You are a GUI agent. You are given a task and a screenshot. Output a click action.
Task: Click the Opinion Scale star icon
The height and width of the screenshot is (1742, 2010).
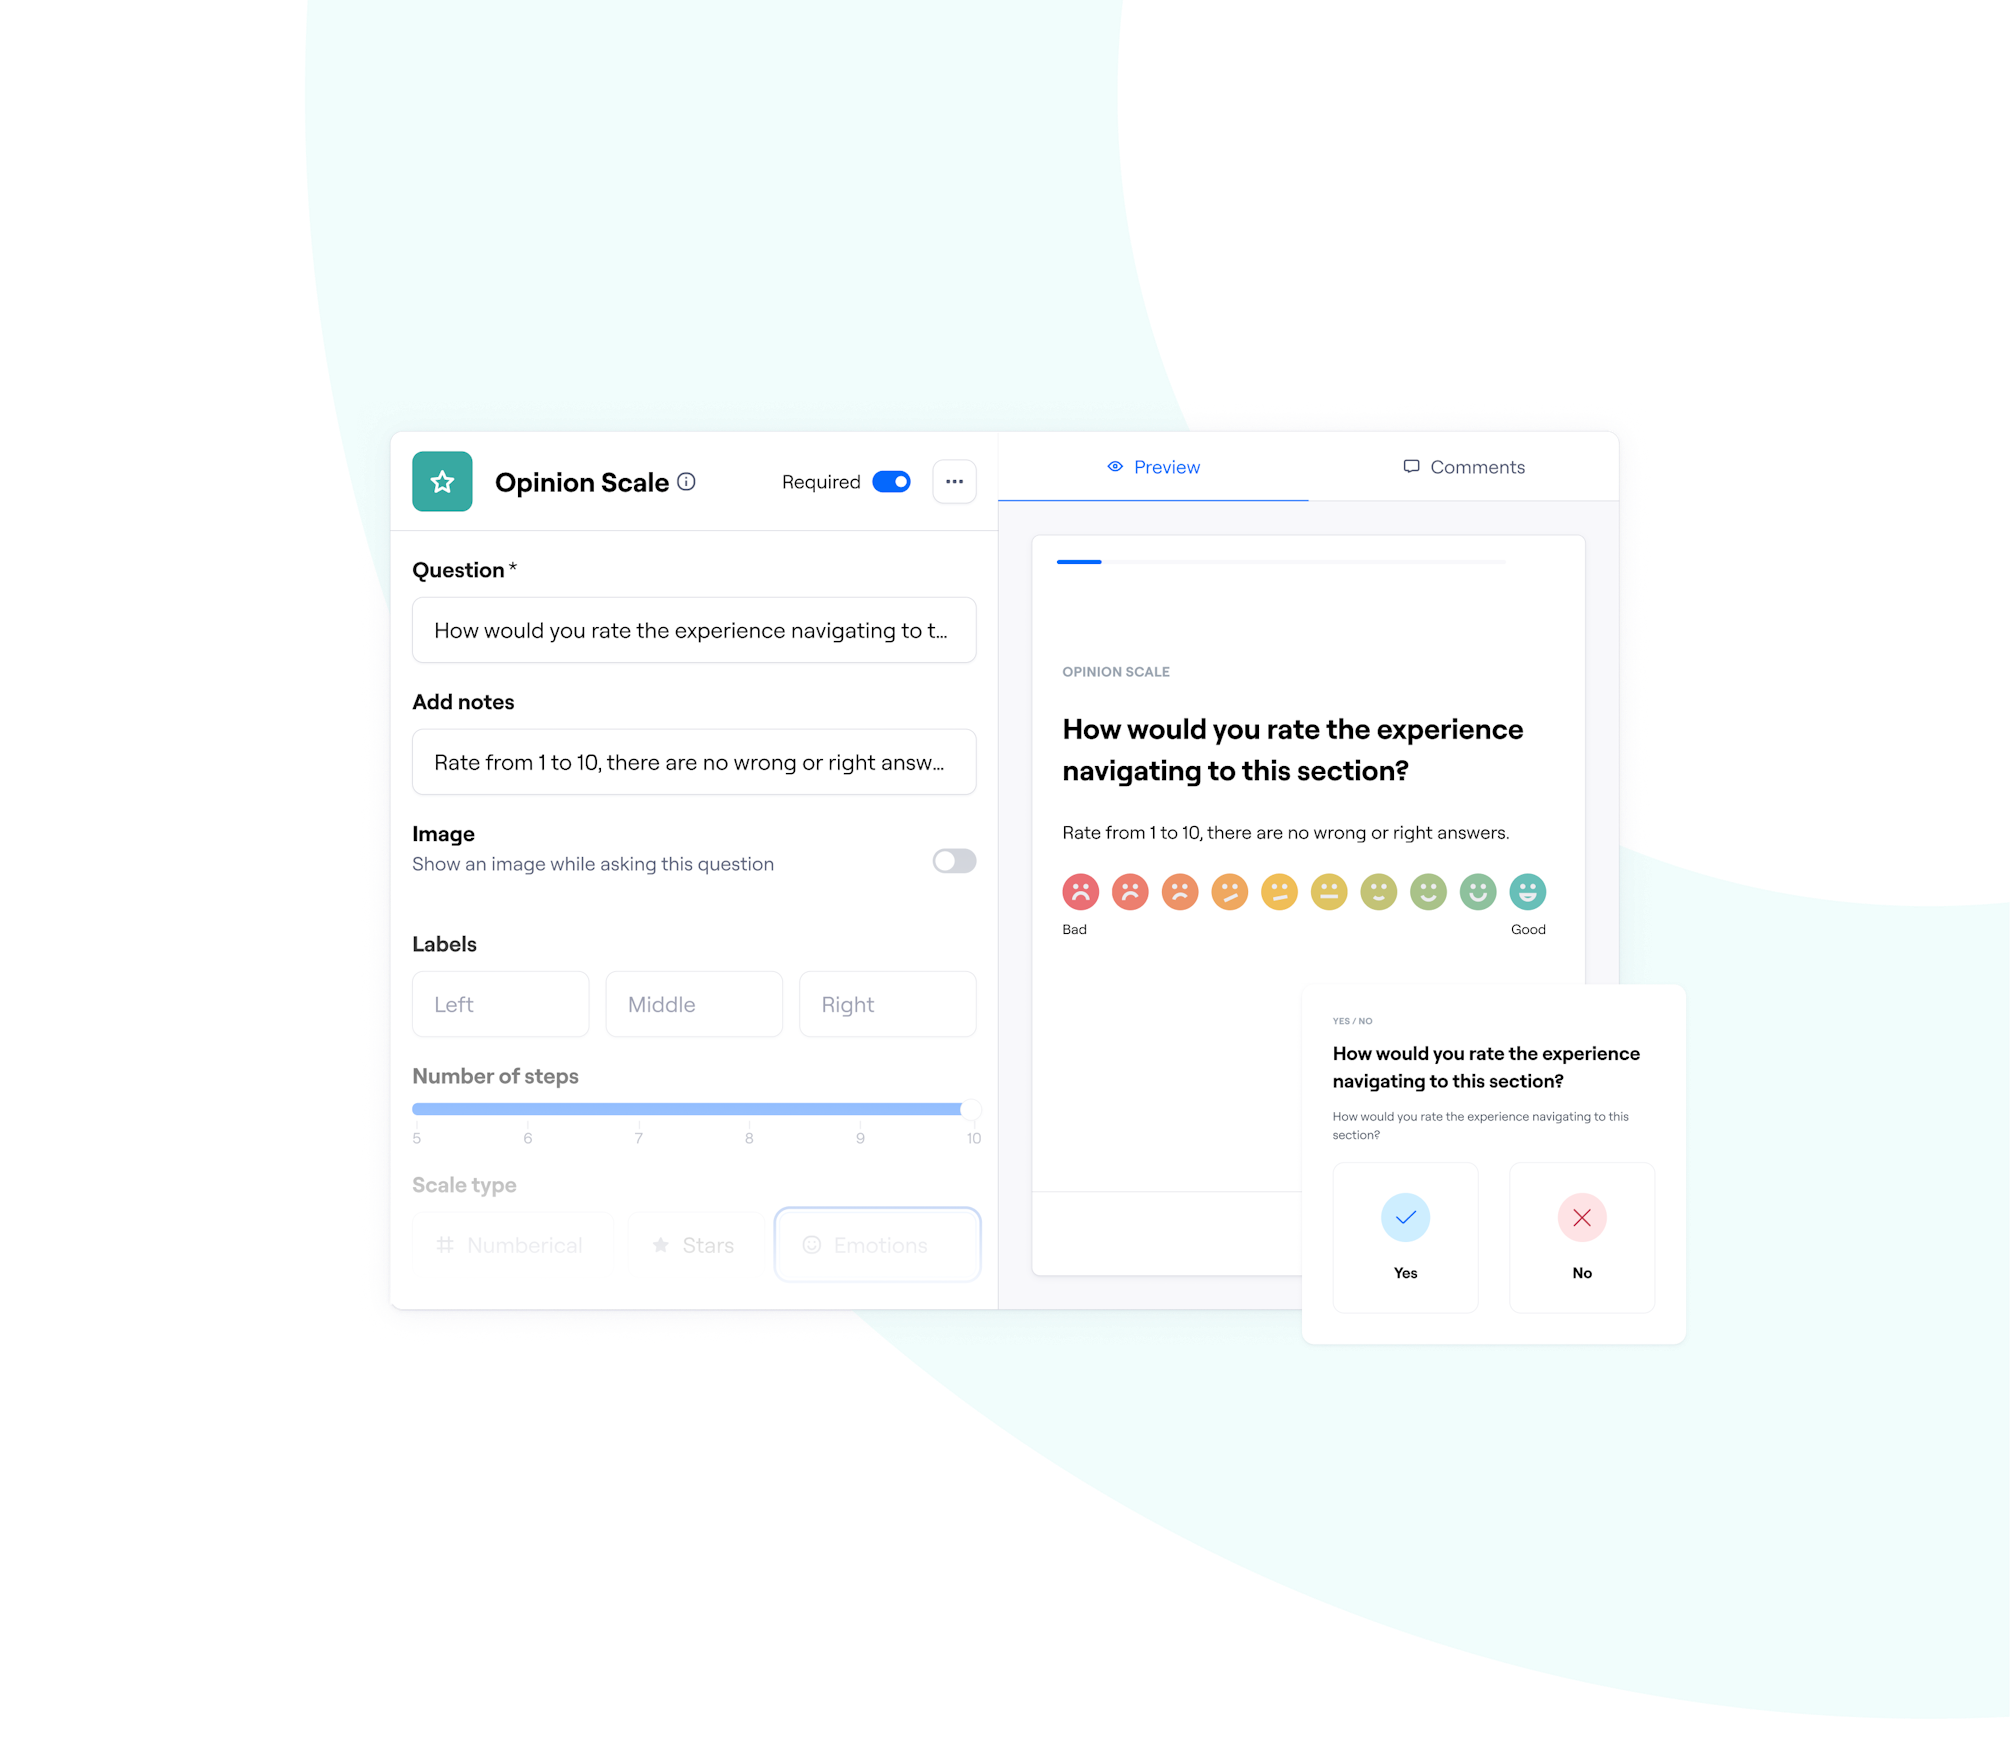(x=441, y=479)
